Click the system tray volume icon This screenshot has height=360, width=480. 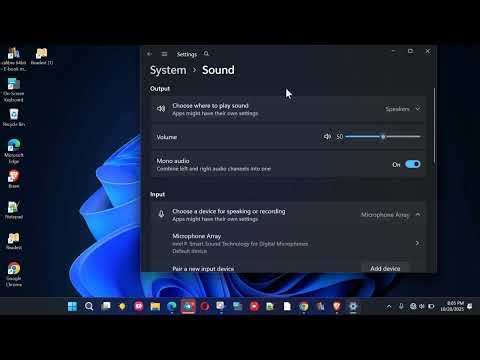(422, 306)
